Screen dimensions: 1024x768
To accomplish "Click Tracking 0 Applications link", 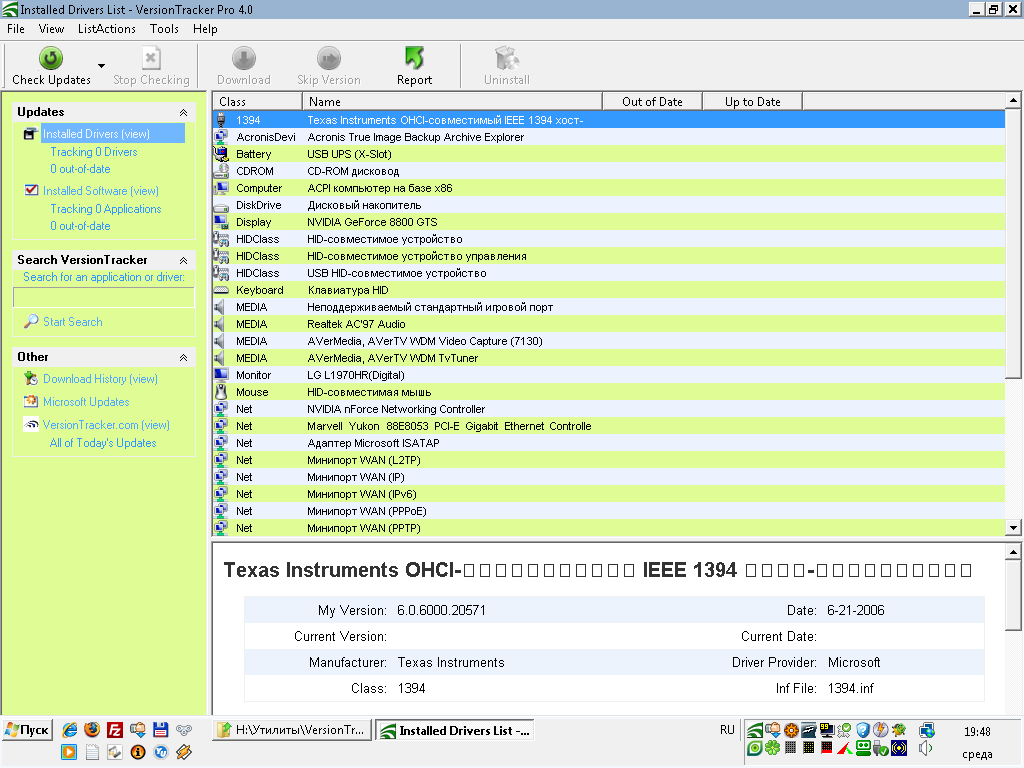I will (x=106, y=209).
